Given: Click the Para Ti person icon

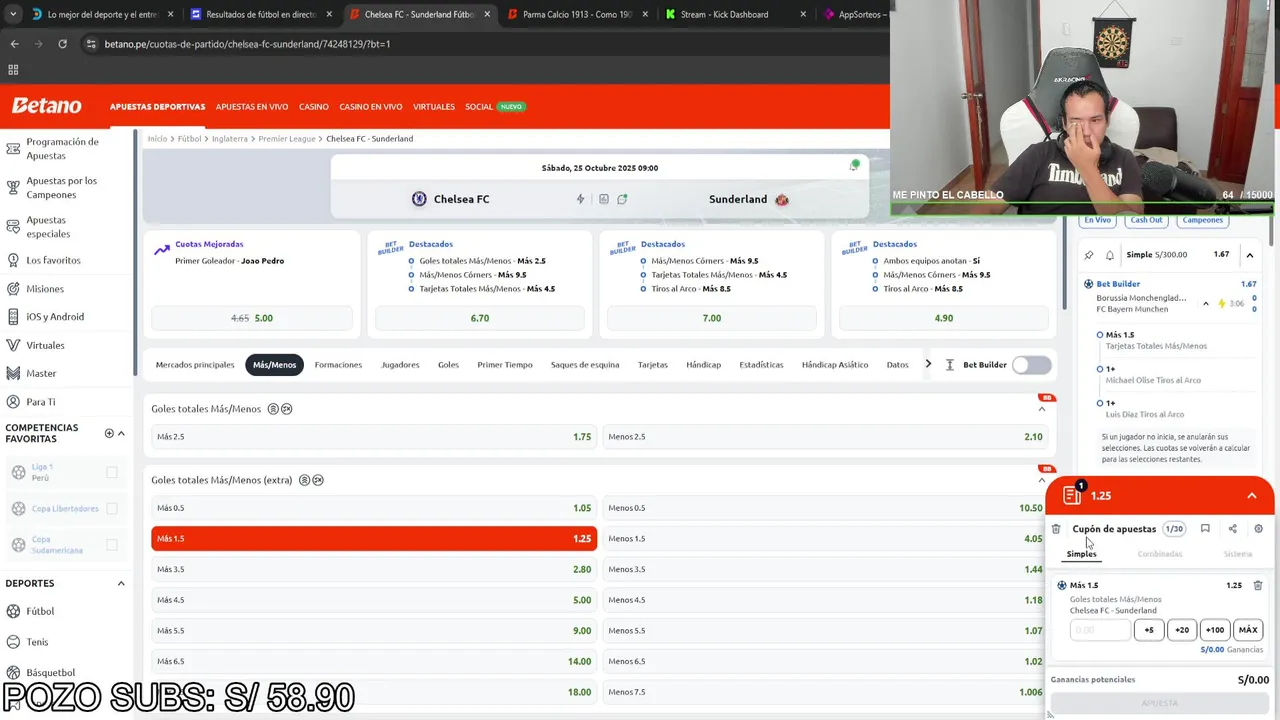Looking at the screenshot, I should pyautogui.click(x=13, y=402).
